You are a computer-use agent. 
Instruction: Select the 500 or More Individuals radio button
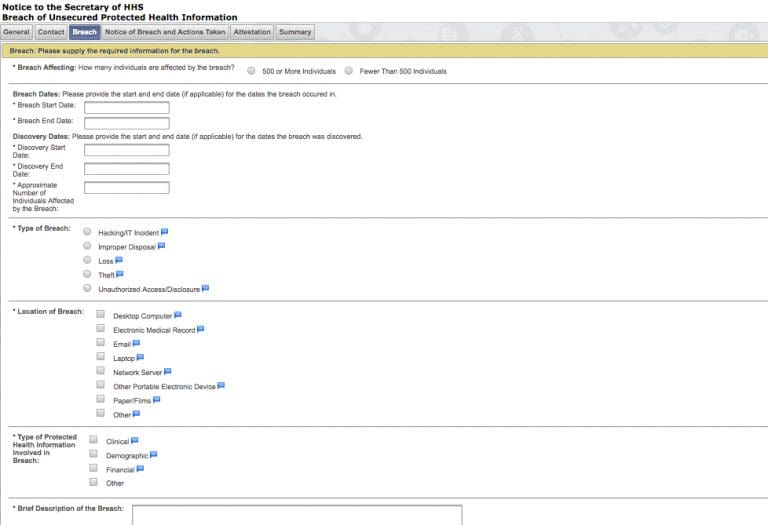(x=250, y=71)
